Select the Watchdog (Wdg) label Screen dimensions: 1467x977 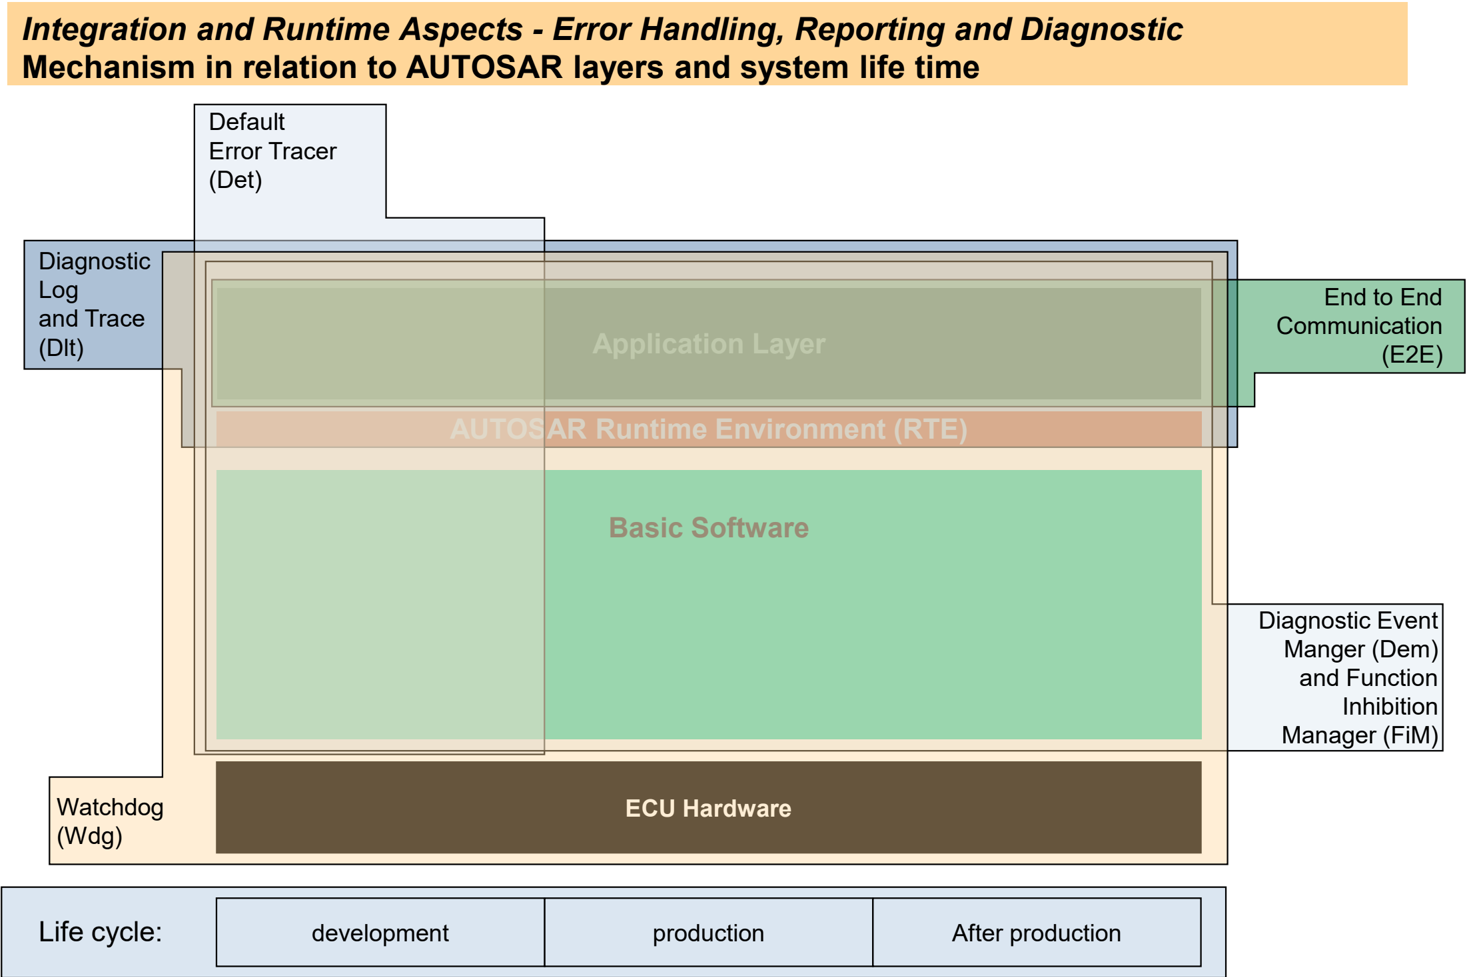[x=110, y=821]
